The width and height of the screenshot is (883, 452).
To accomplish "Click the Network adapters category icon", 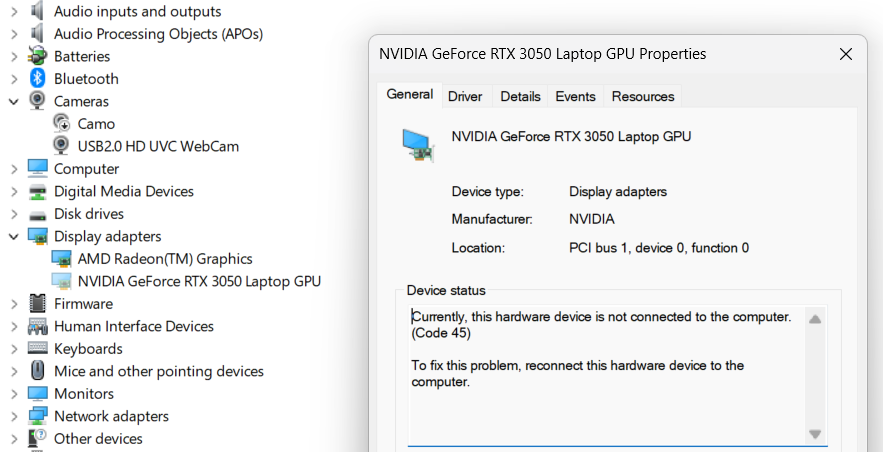I will tap(38, 416).
